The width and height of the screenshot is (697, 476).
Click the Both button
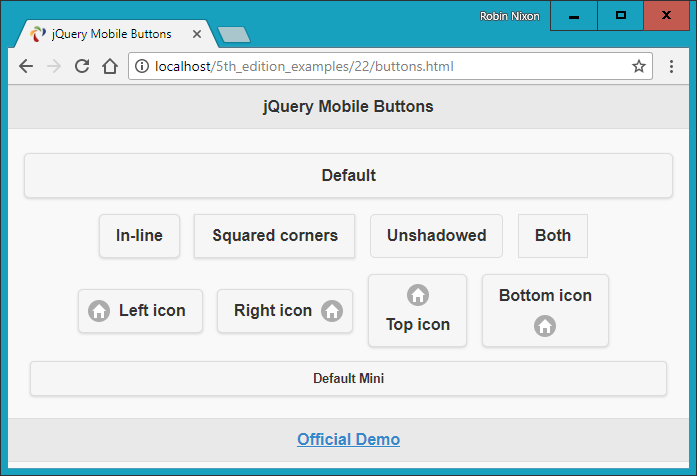(x=553, y=236)
